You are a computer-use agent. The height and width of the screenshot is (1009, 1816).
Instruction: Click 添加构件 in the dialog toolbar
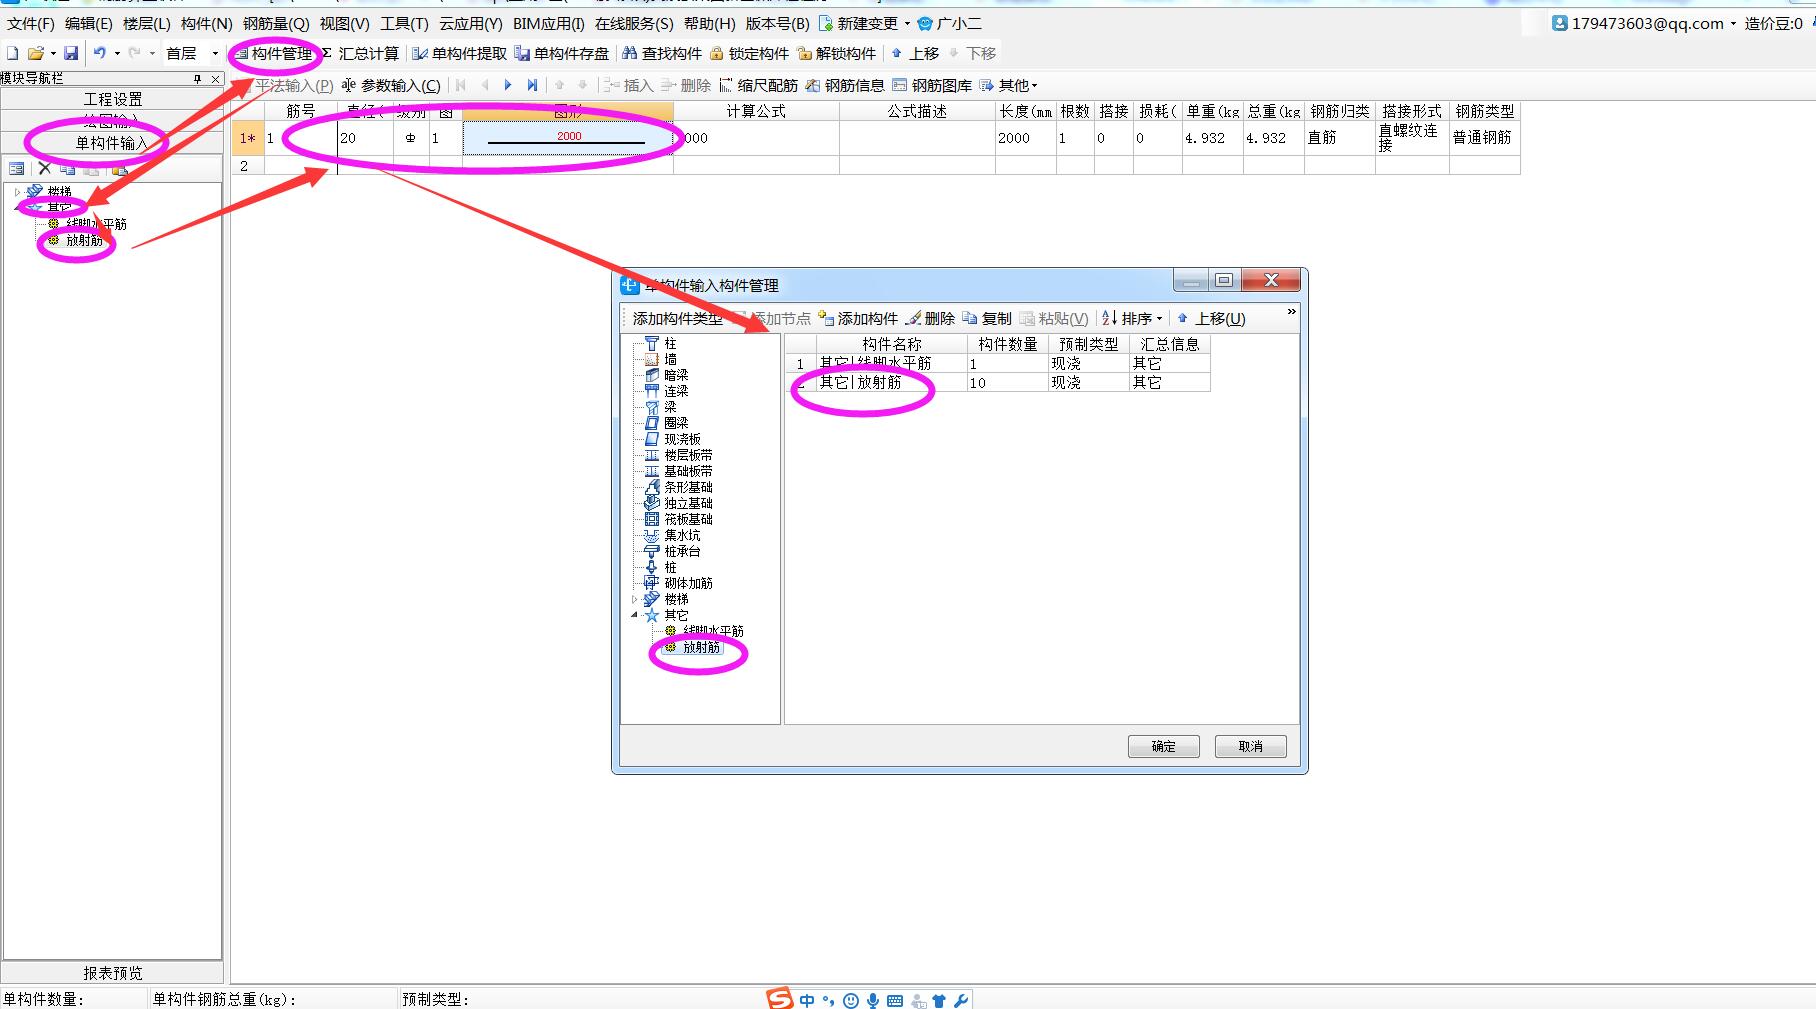point(858,318)
